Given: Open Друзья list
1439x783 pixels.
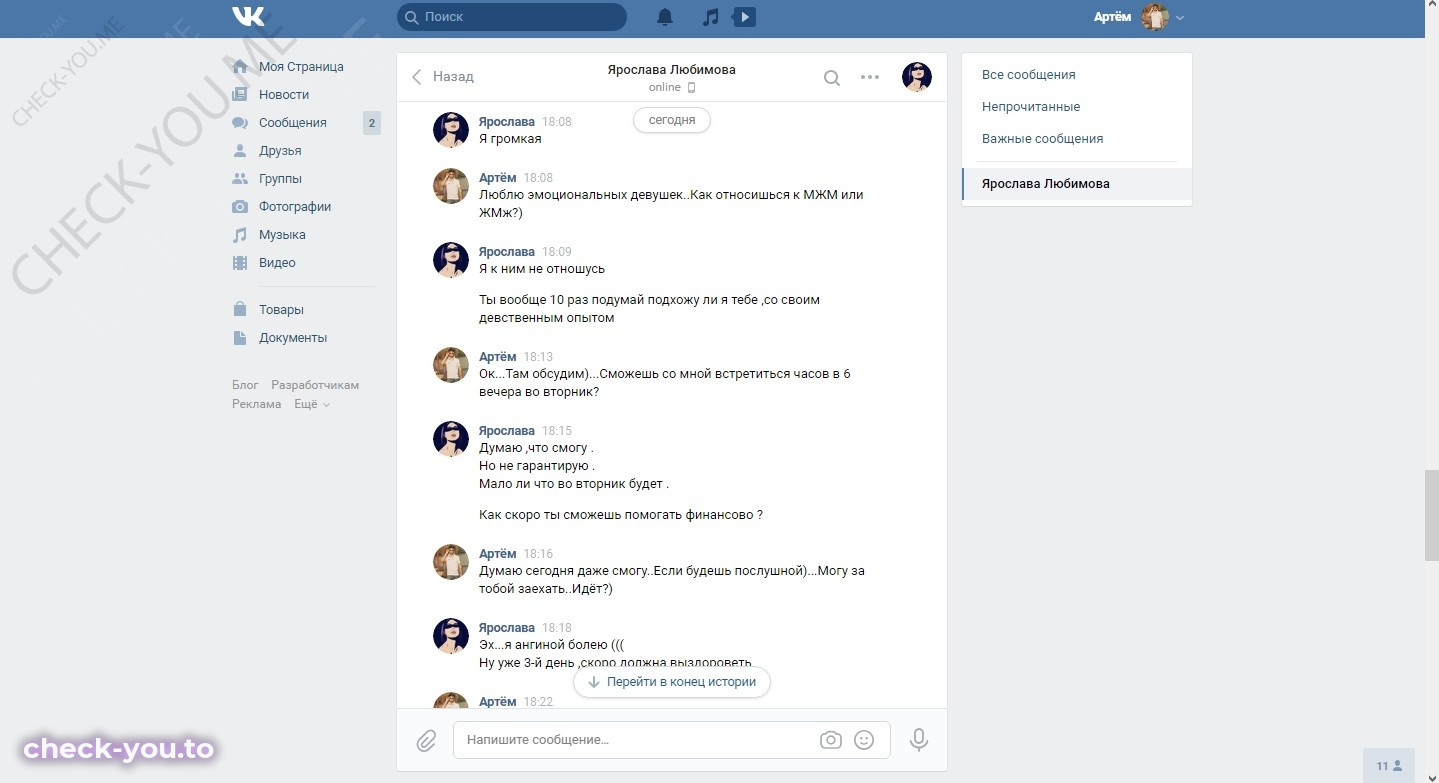Looking at the screenshot, I should click(280, 151).
